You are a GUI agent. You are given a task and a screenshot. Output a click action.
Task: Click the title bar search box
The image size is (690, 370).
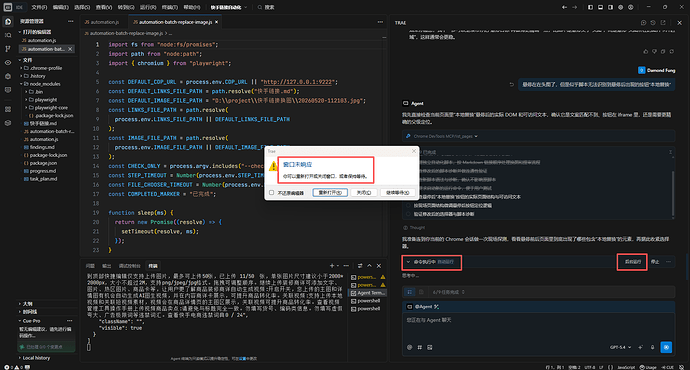265,7
